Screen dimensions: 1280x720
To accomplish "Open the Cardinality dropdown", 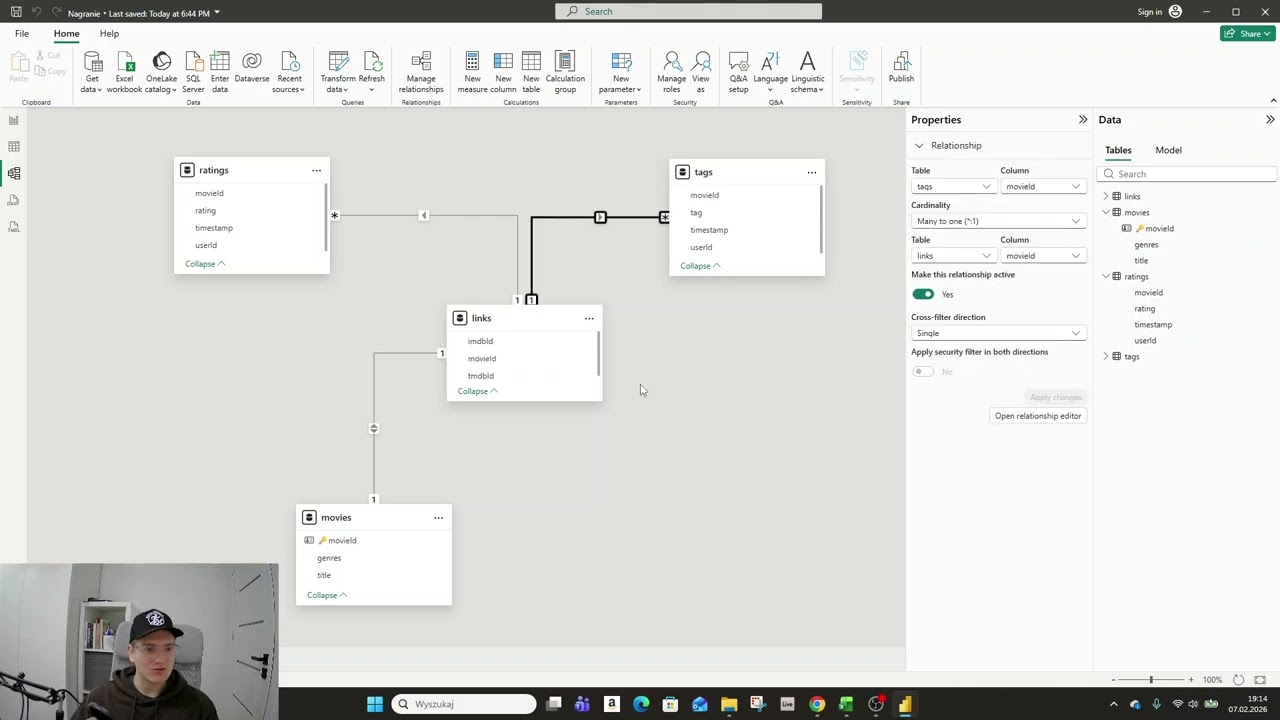I will pos(997,221).
